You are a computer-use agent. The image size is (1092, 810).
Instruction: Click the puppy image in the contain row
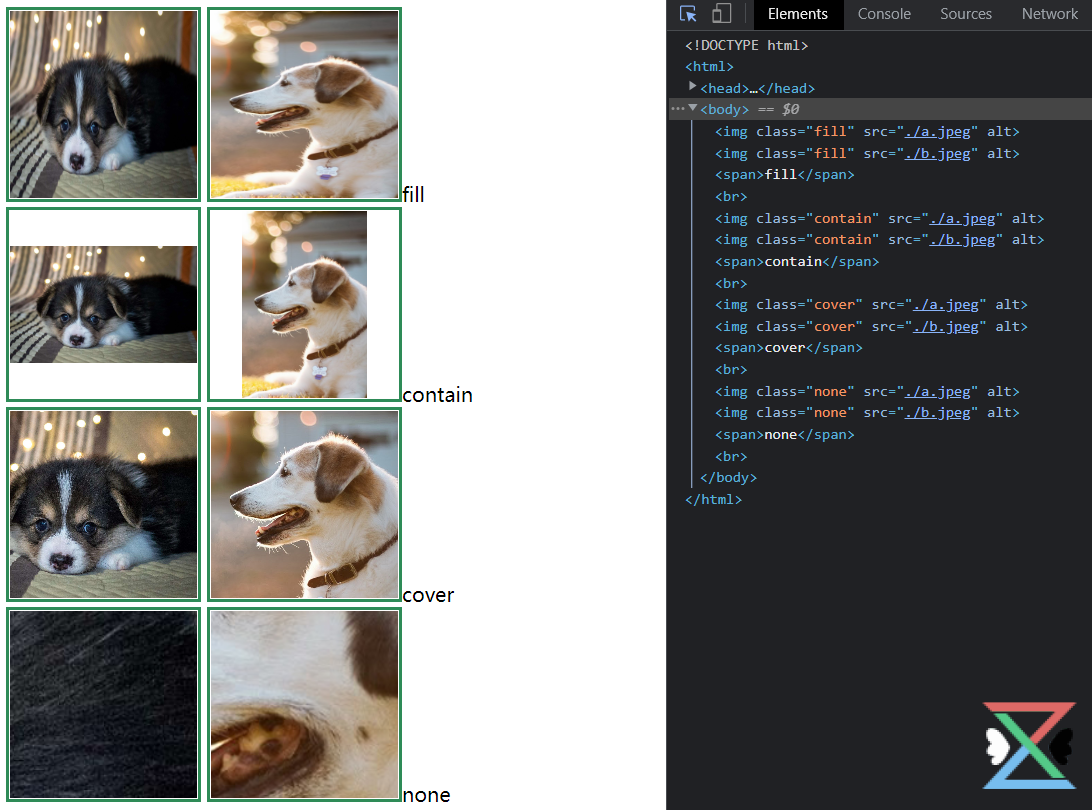[x=104, y=304]
